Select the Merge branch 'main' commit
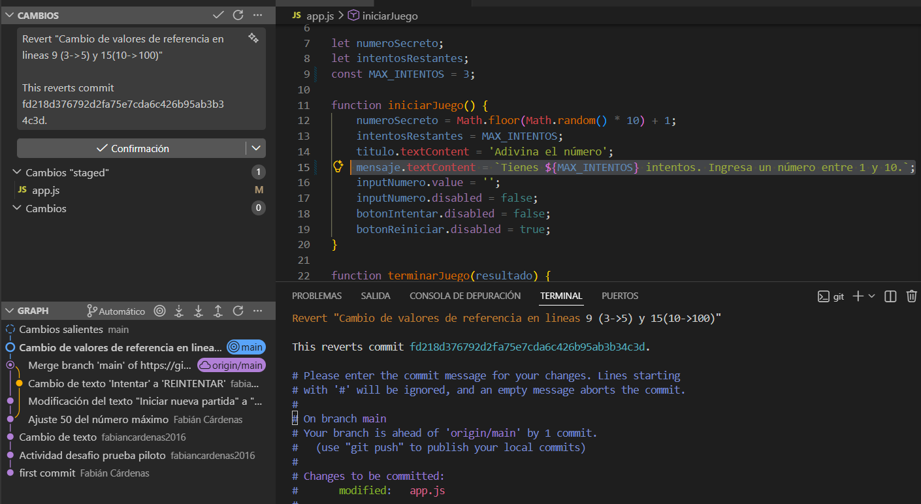Screen dimensions: 921x504 [x=109, y=365]
